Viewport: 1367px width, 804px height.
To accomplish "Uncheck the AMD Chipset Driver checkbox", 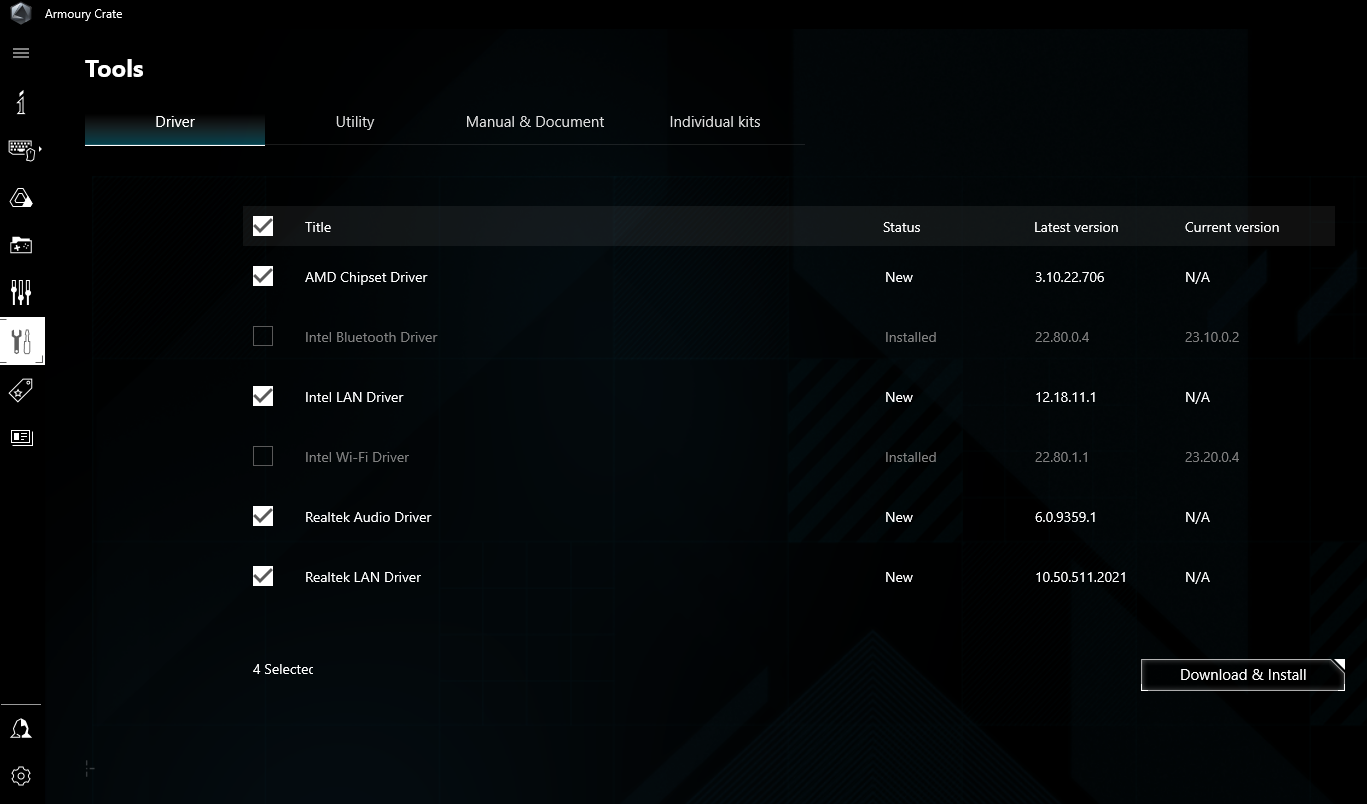I will [x=262, y=276].
